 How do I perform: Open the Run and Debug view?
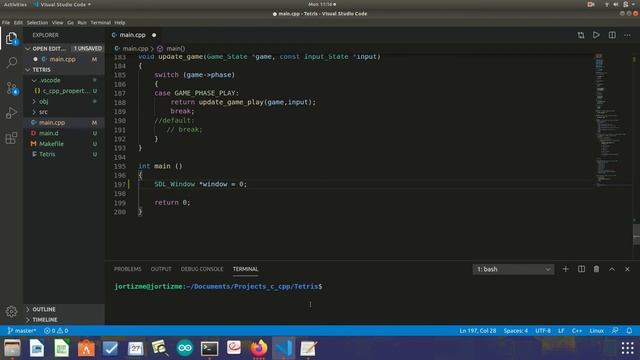coord(11,113)
